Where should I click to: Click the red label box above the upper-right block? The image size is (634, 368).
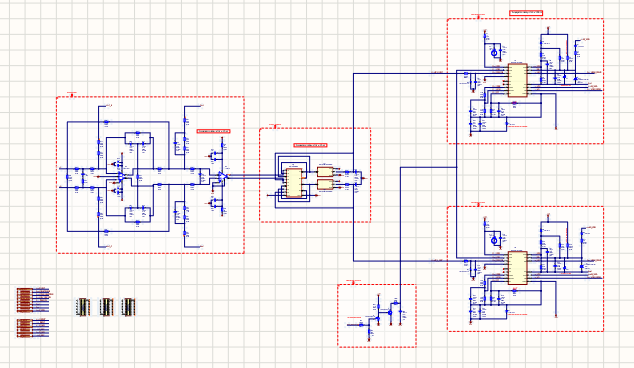[x=526, y=13]
